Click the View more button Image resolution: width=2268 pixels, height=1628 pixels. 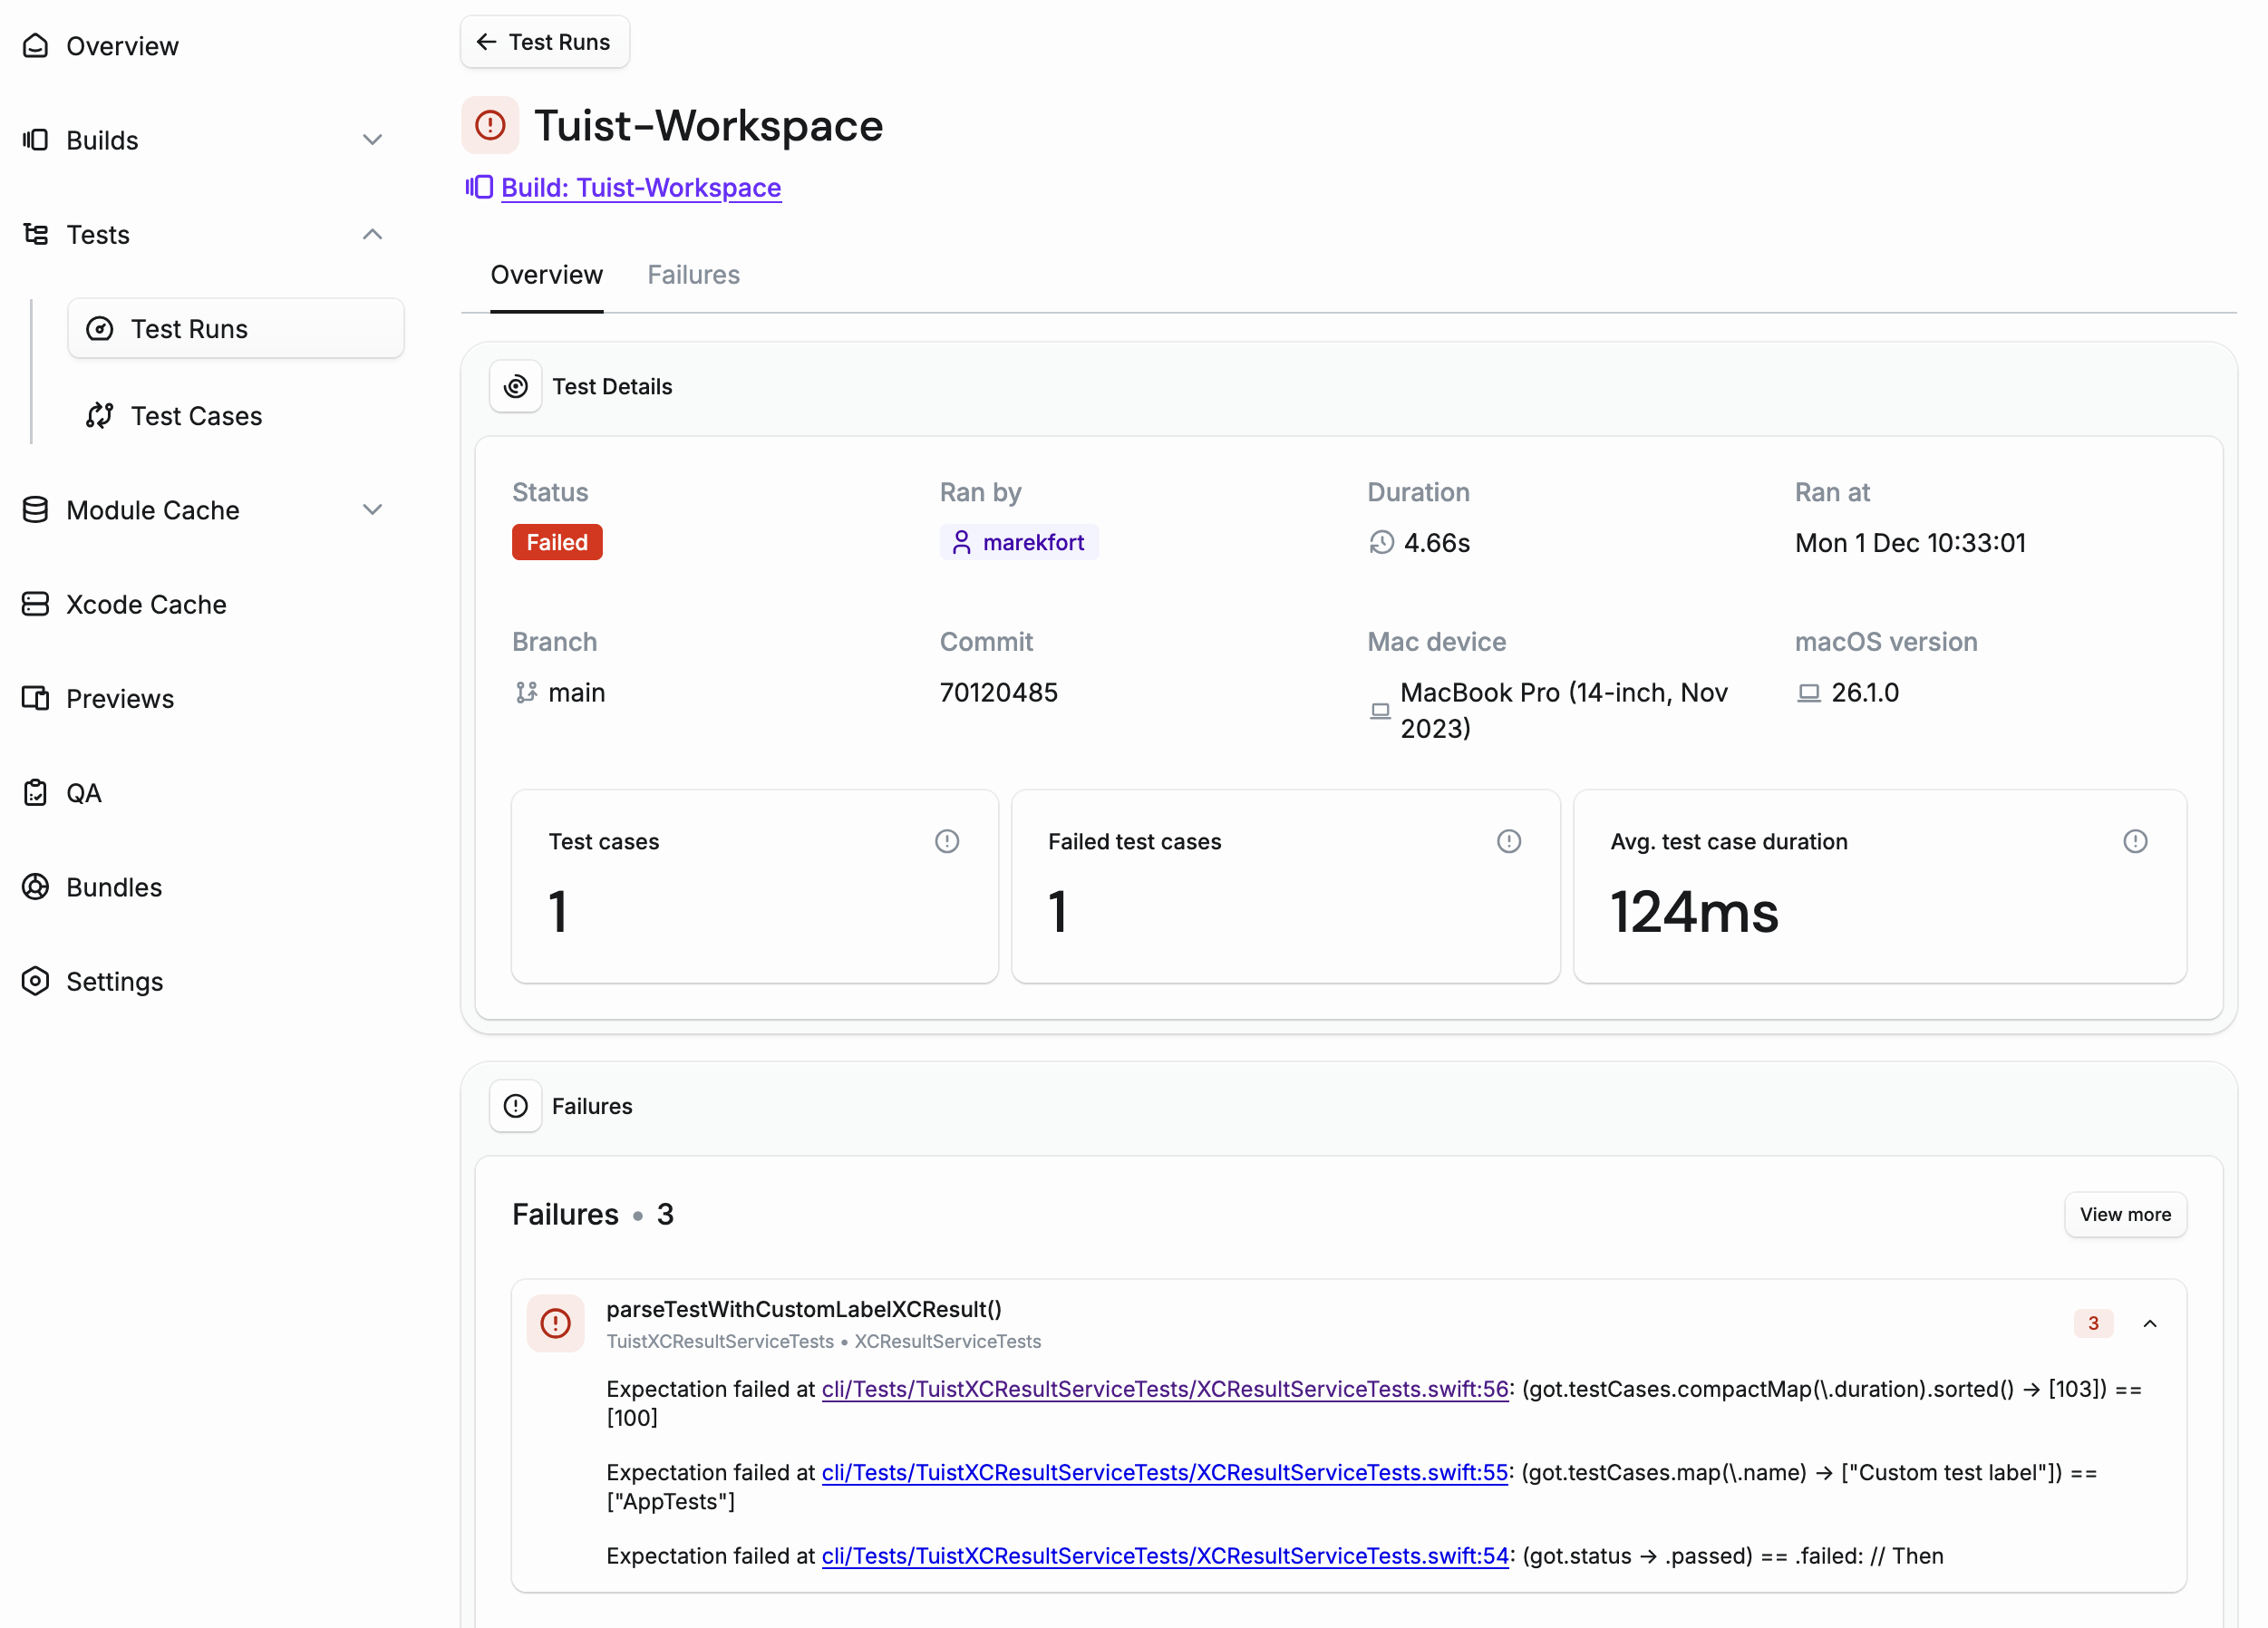(2125, 1214)
